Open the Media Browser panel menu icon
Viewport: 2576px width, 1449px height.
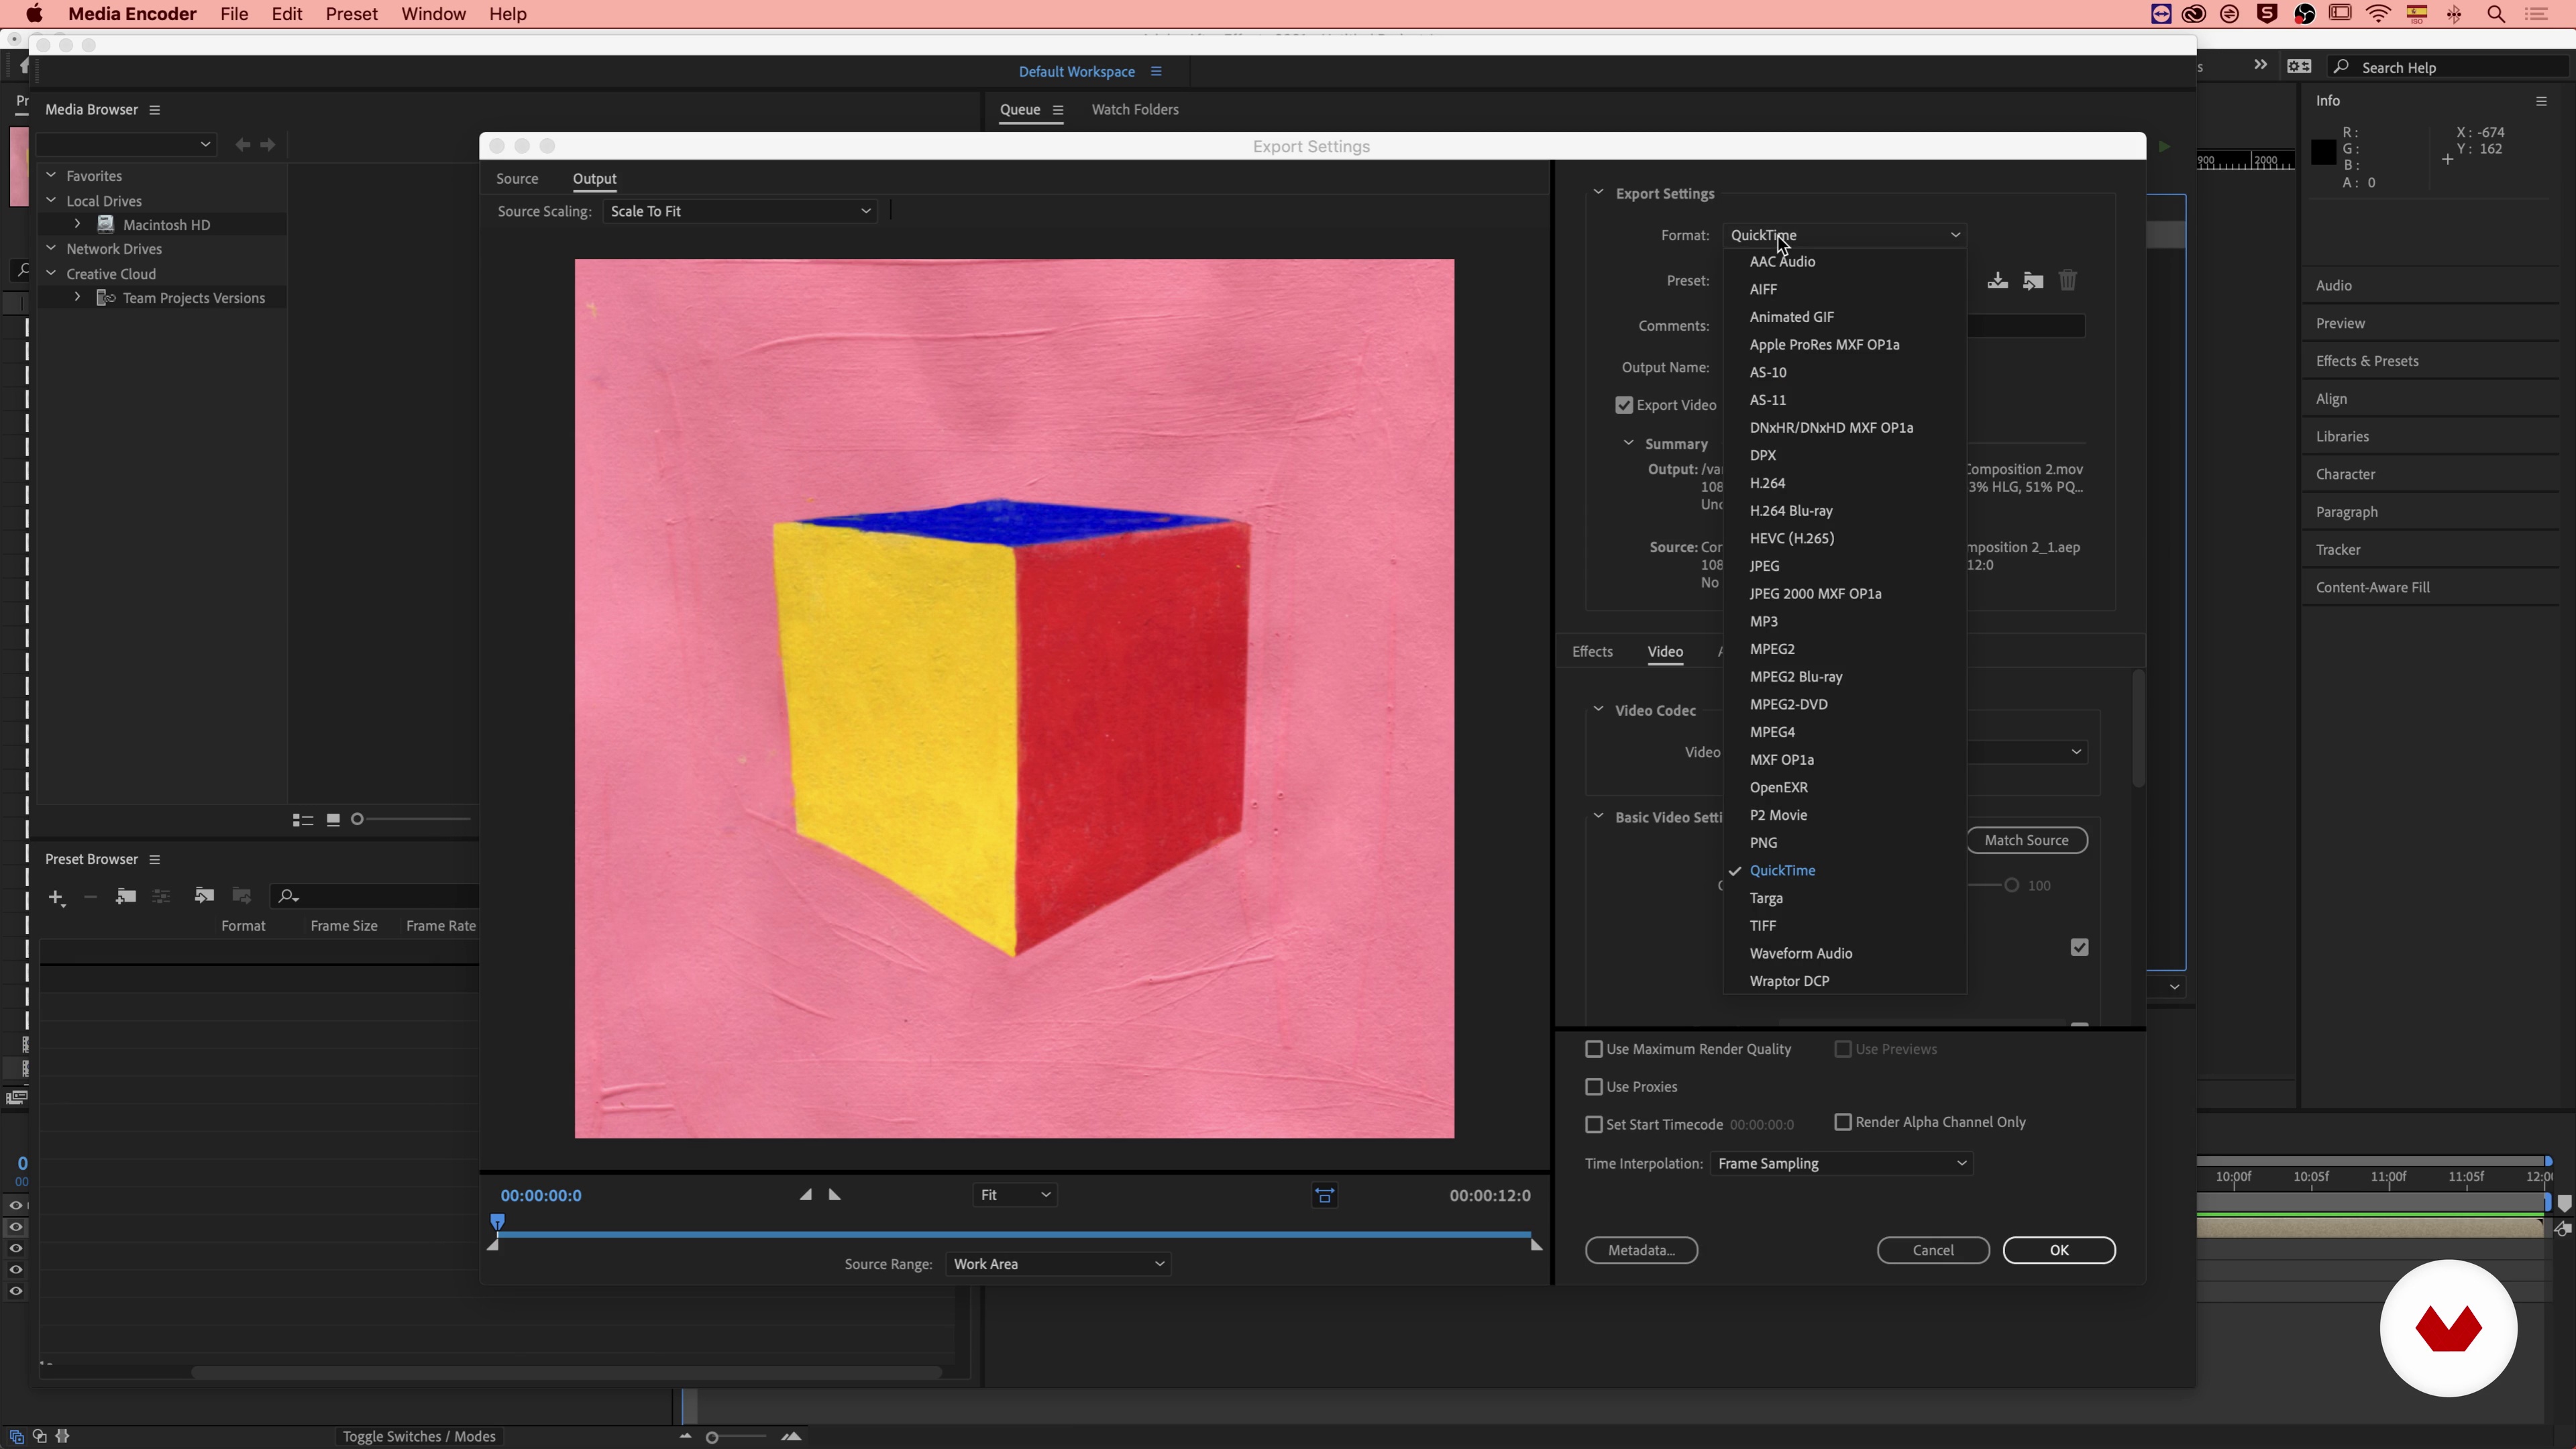(x=154, y=110)
